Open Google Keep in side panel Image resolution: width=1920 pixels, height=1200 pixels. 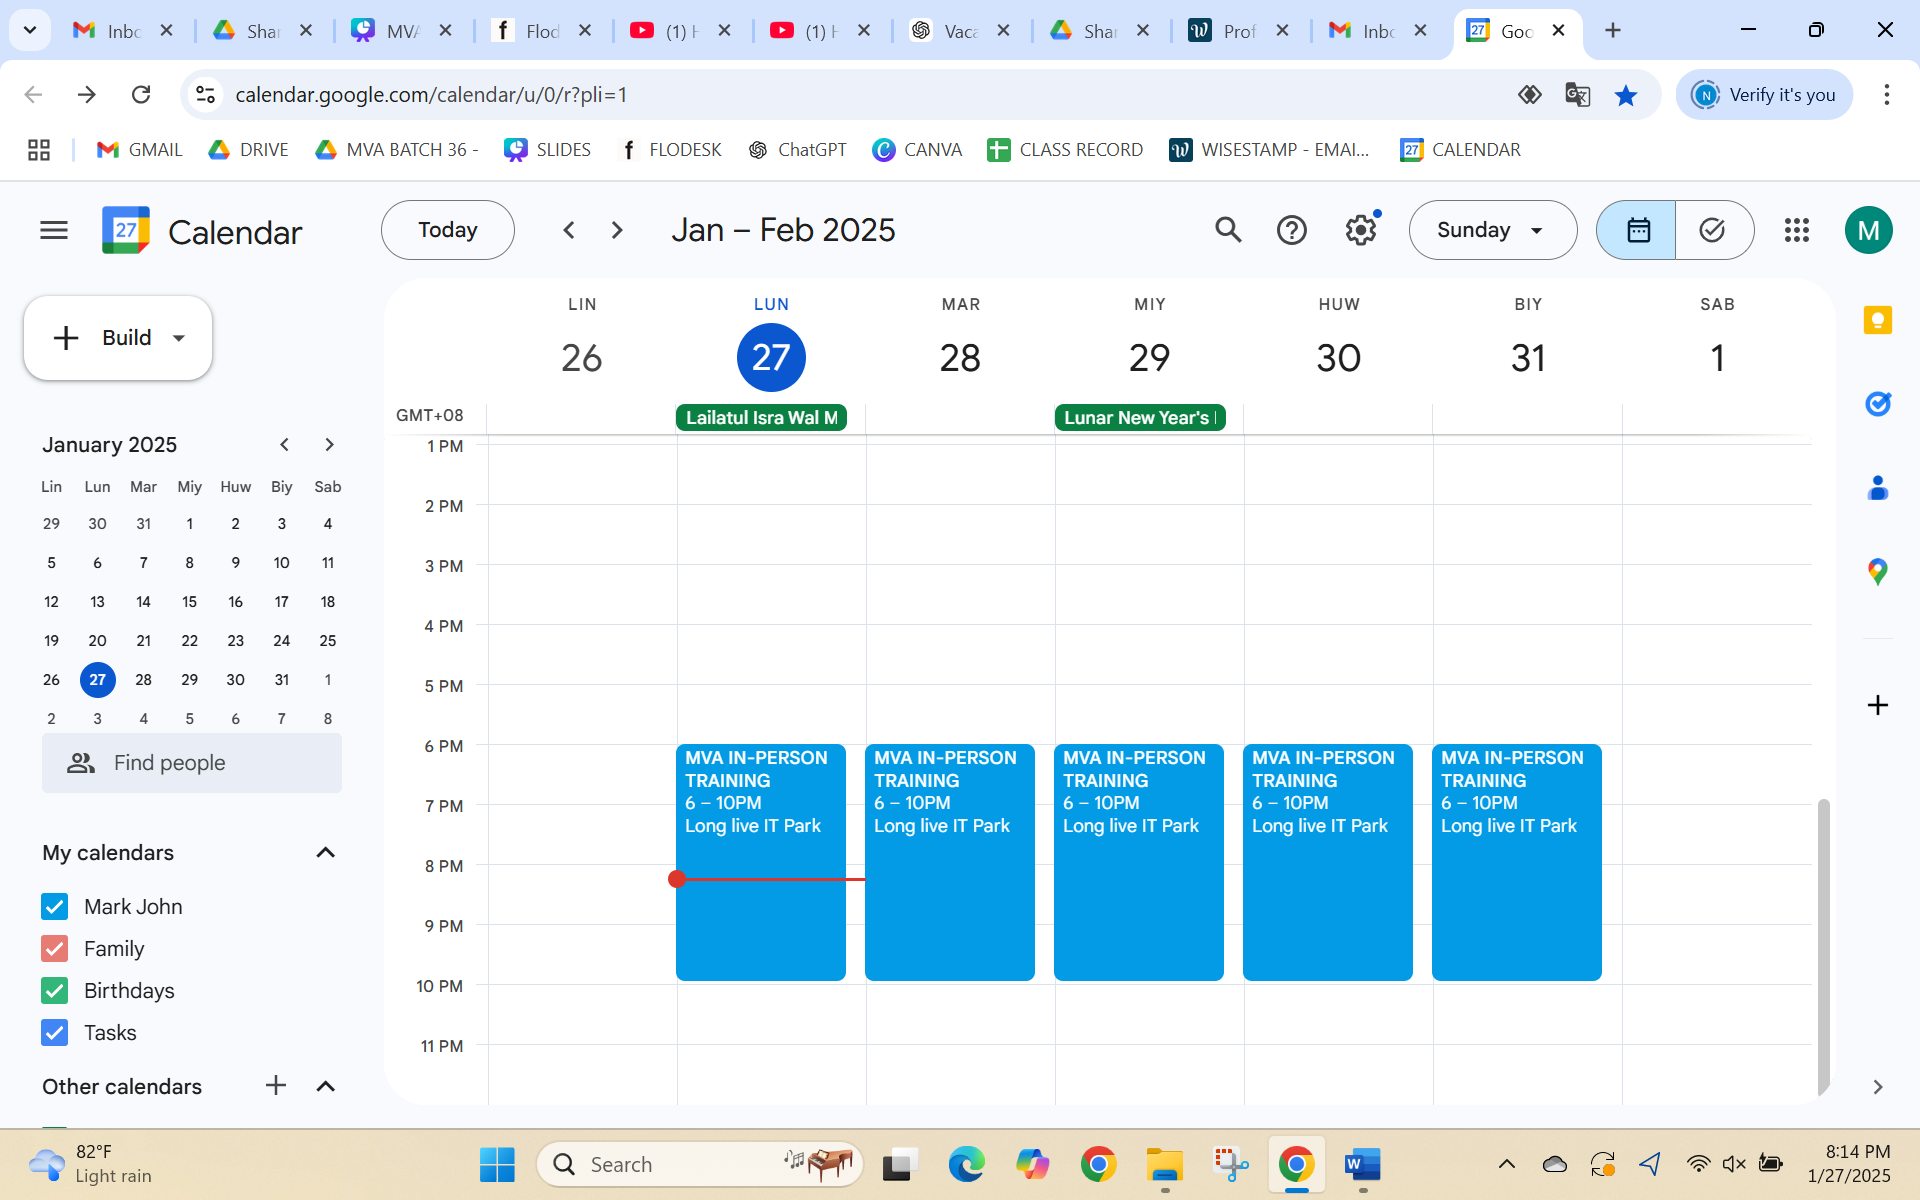(1877, 320)
